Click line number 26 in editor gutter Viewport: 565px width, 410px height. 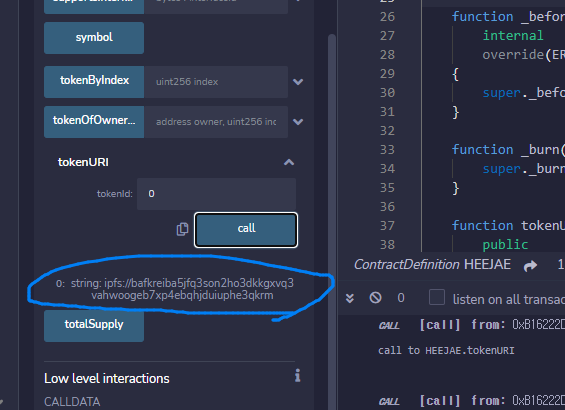click(387, 17)
